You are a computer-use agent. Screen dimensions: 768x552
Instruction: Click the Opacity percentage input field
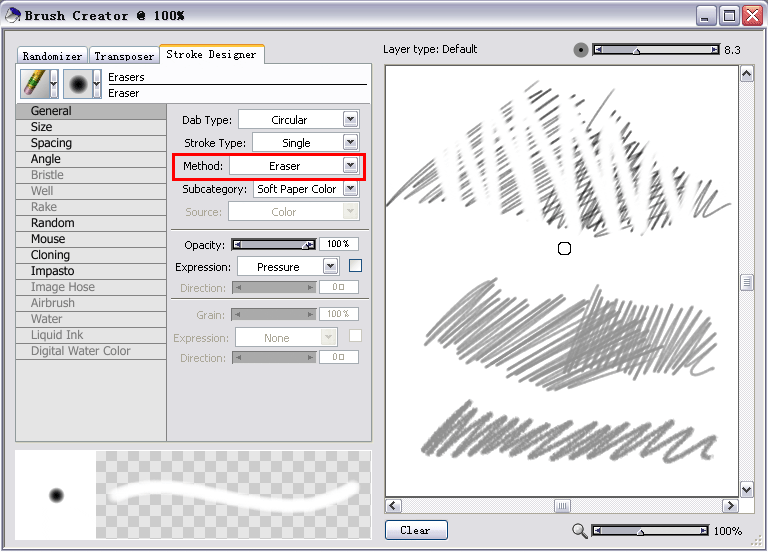[337, 244]
